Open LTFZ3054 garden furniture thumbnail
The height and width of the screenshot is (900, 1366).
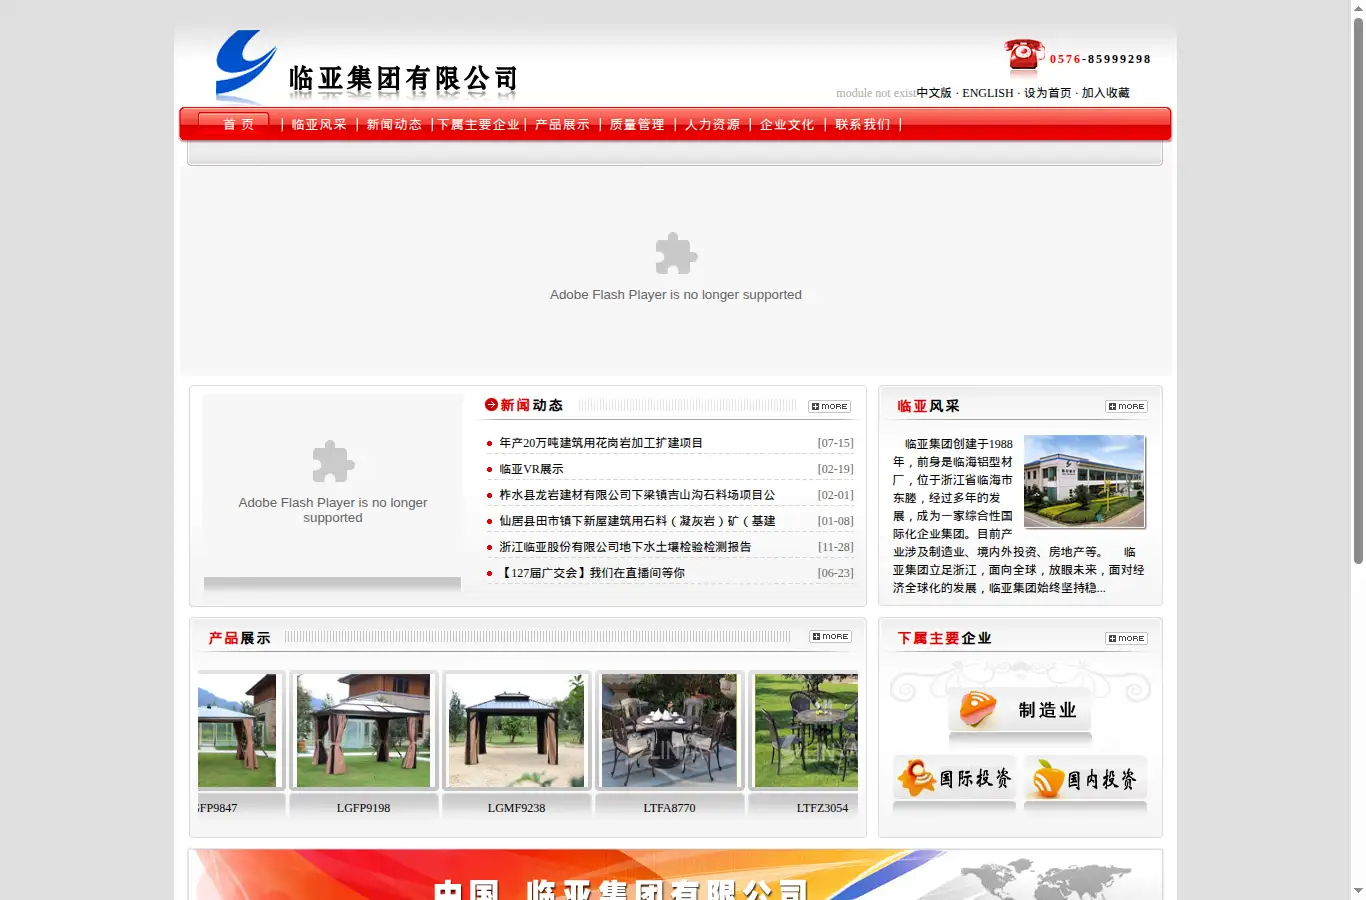[x=804, y=730]
